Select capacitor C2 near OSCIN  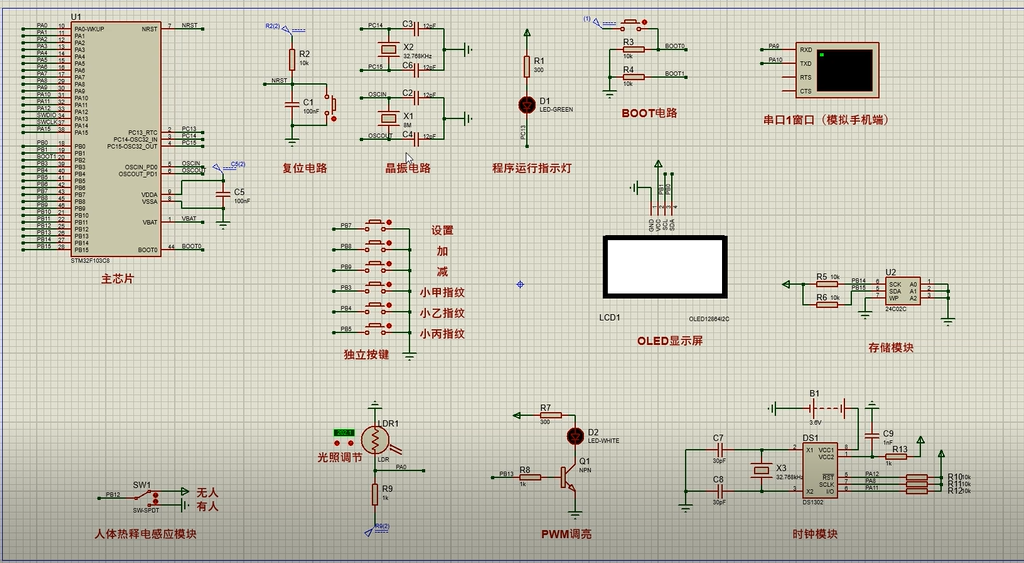point(416,97)
